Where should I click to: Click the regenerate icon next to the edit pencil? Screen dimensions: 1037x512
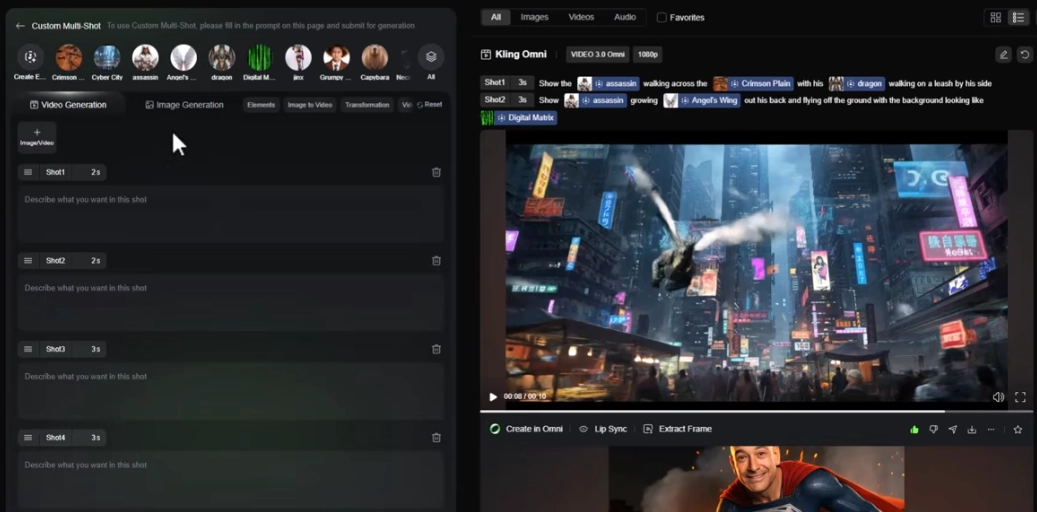pos(1024,55)
